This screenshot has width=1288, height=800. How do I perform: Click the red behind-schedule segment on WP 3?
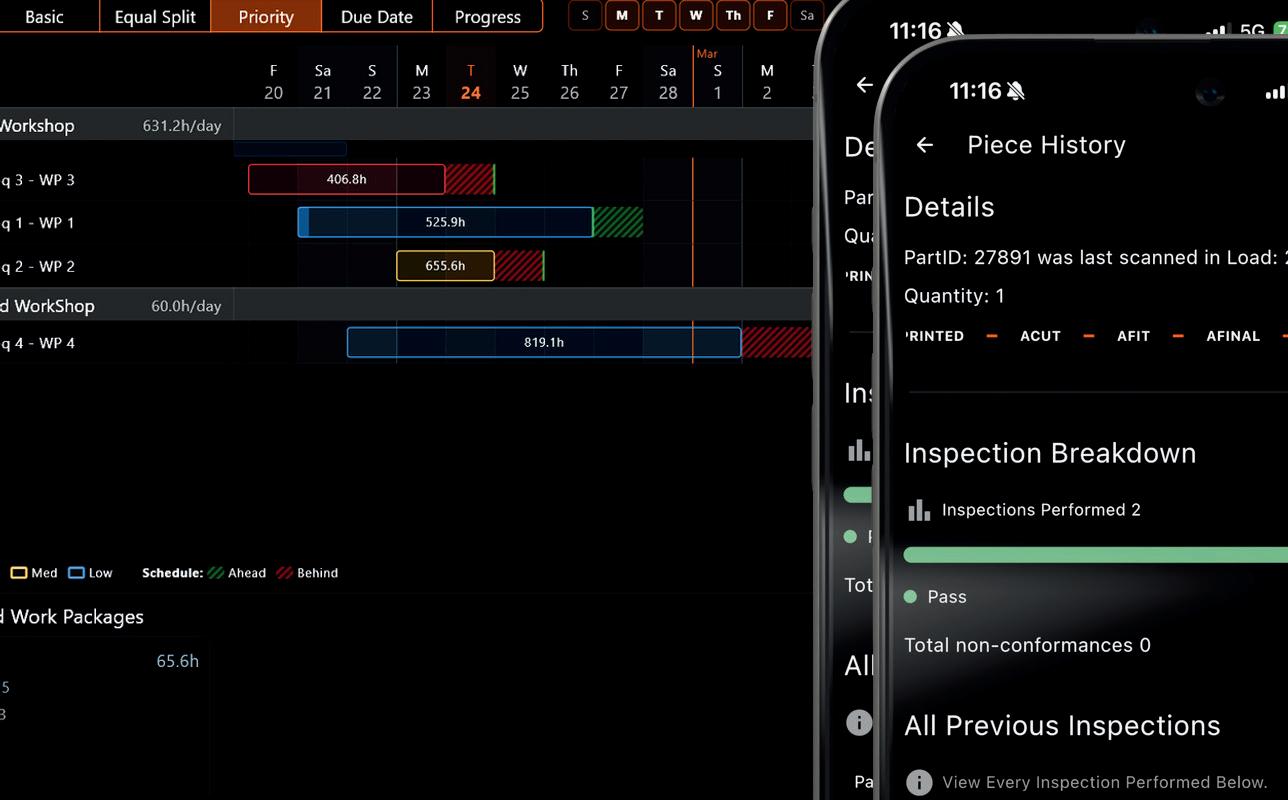pyautogui.click(x=469, y=180)
